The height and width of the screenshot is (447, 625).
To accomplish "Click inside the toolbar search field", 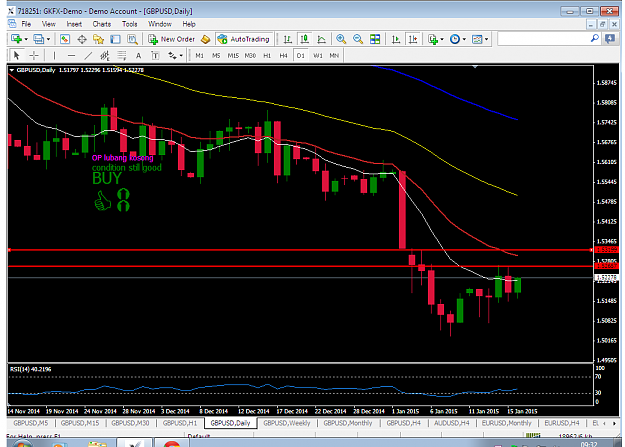I will tap(544, 39).
